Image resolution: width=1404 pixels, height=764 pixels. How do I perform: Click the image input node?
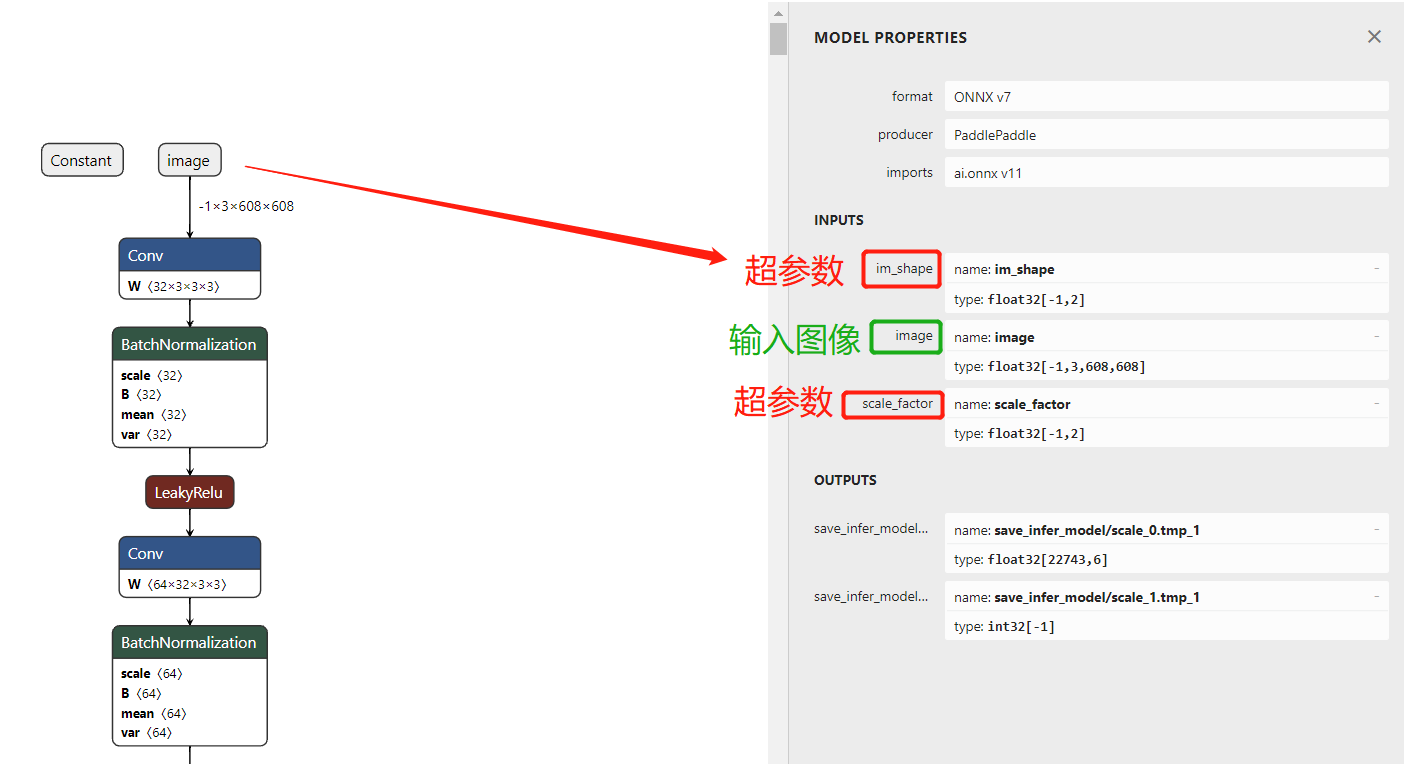pyautogui.click(x=189, y=160)
